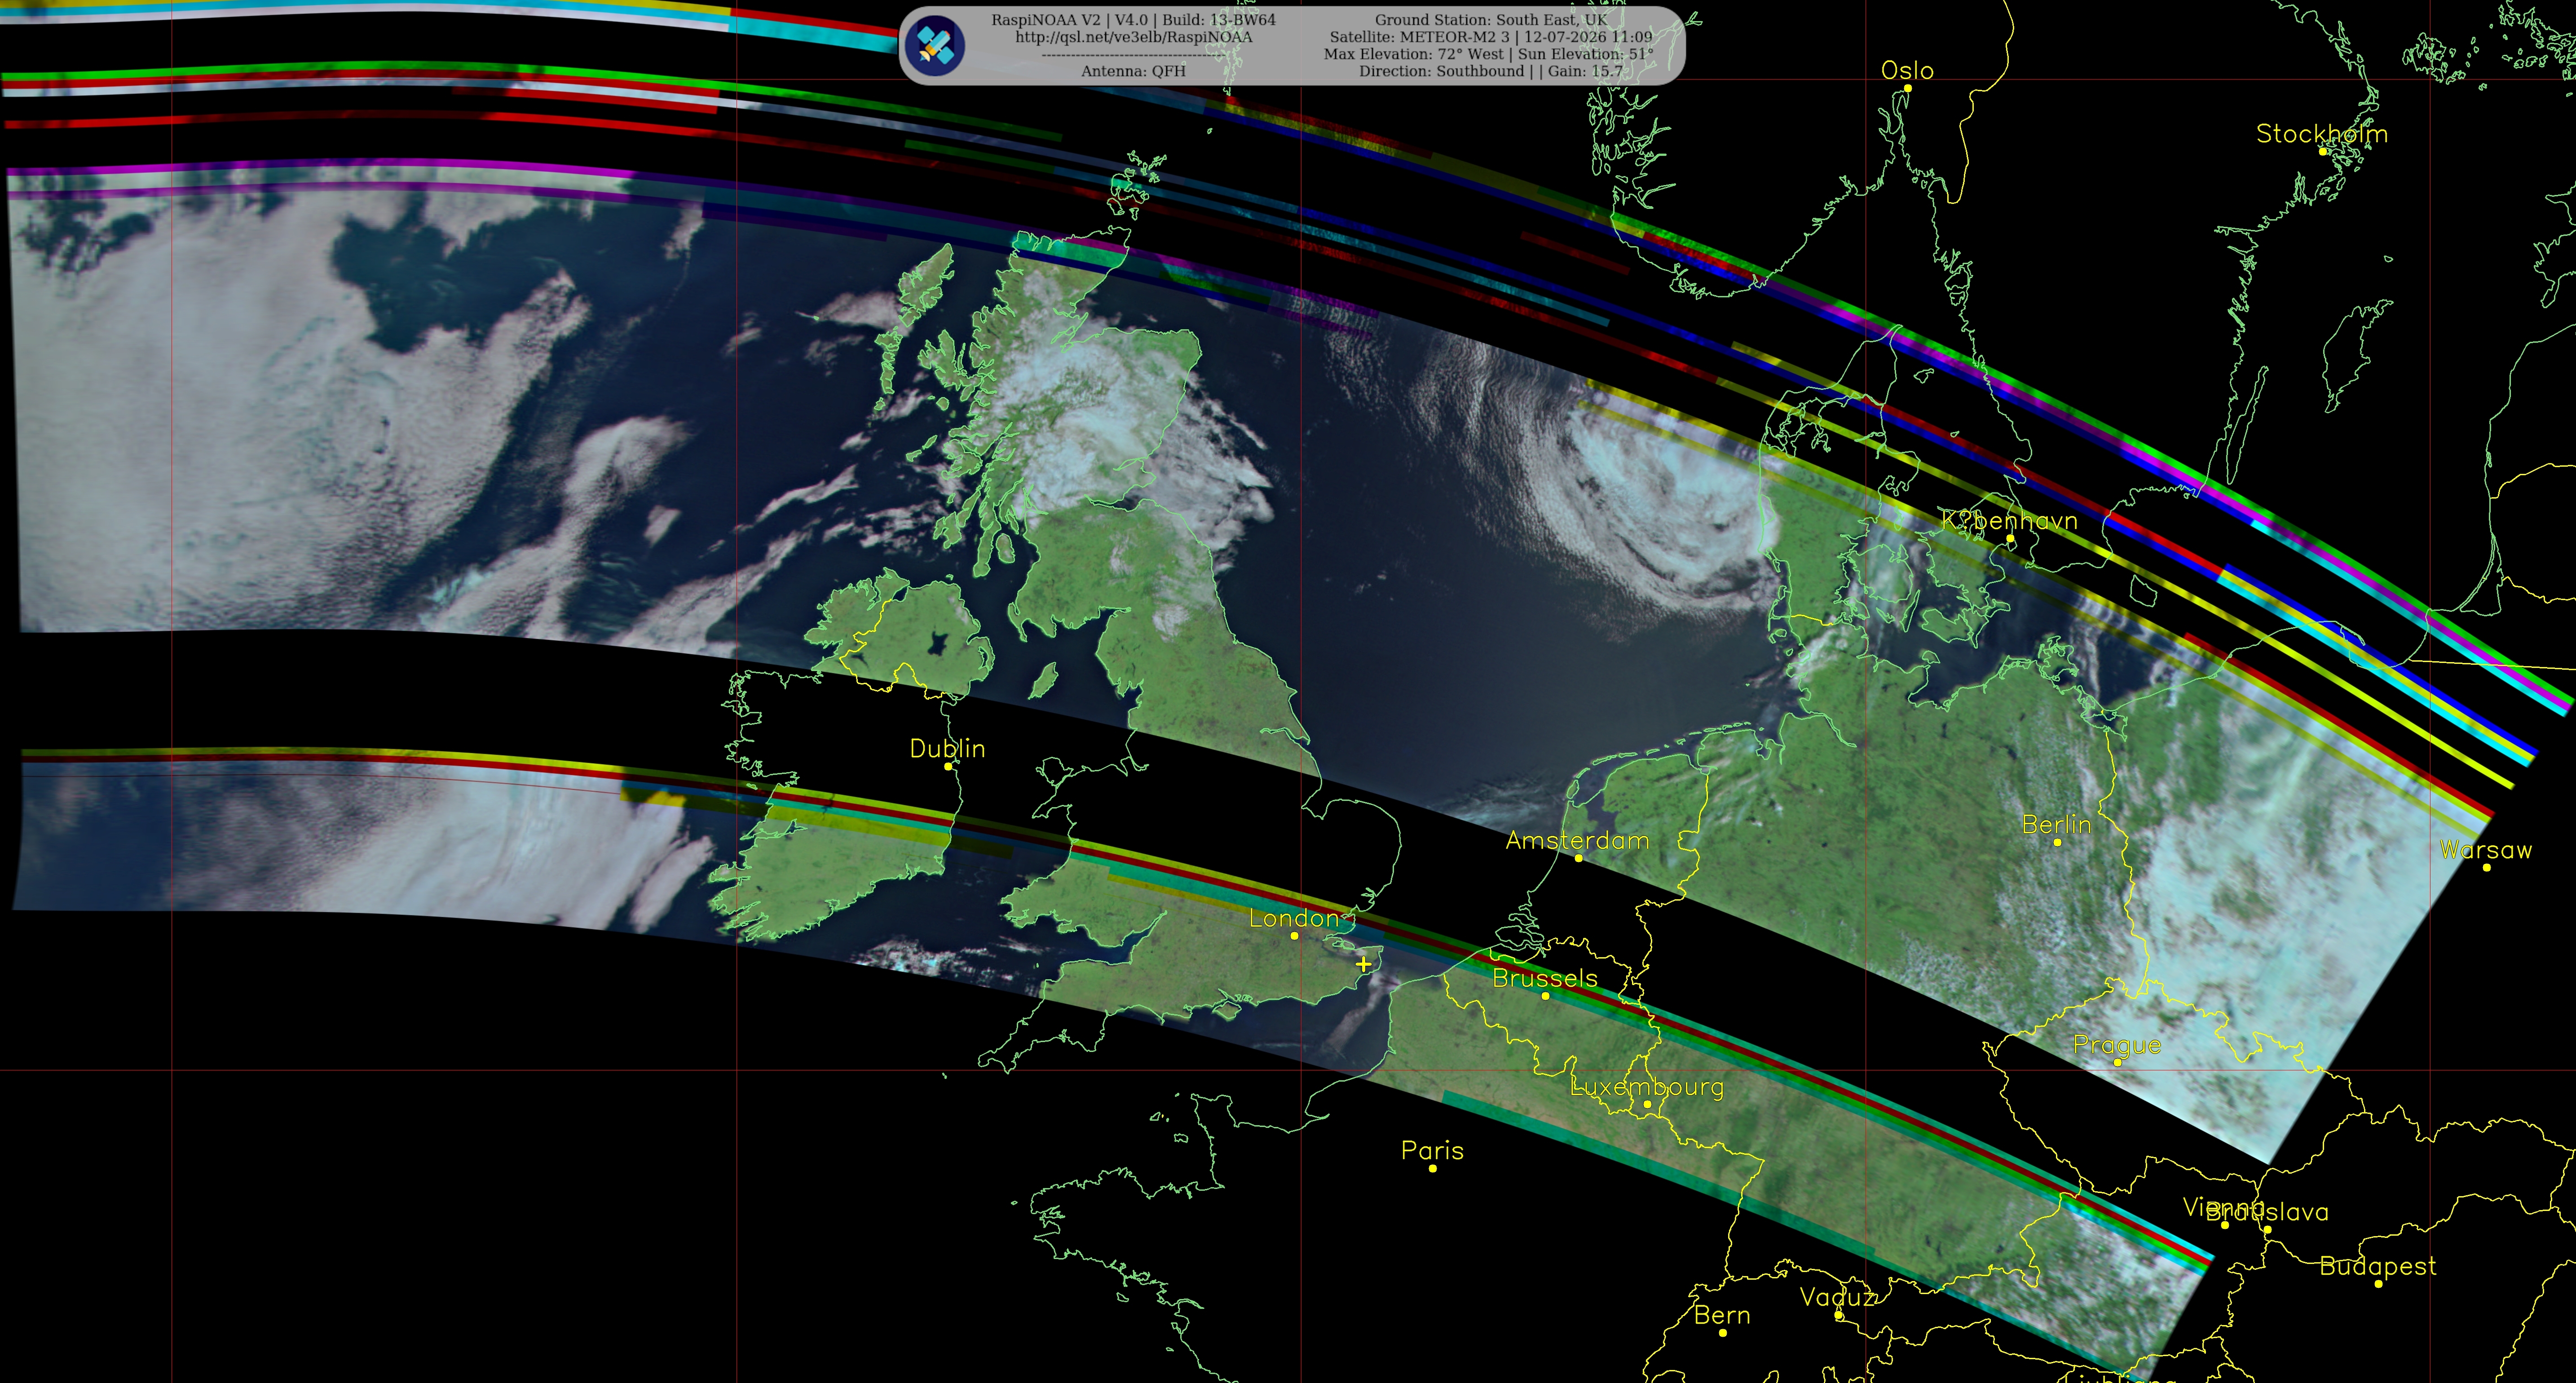Click the Amsterdam city label
The image size is (2576, 1383).
pyautogui.click(x=1577, y=841)
